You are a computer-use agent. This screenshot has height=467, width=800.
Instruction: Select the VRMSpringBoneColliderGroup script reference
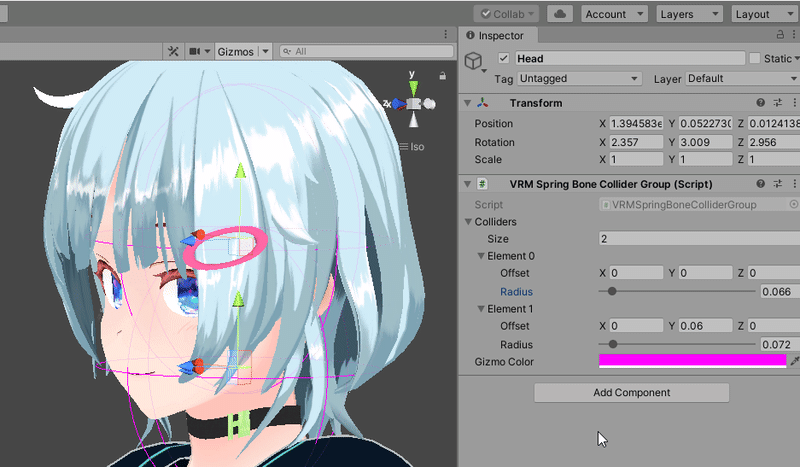pos(693,205)
